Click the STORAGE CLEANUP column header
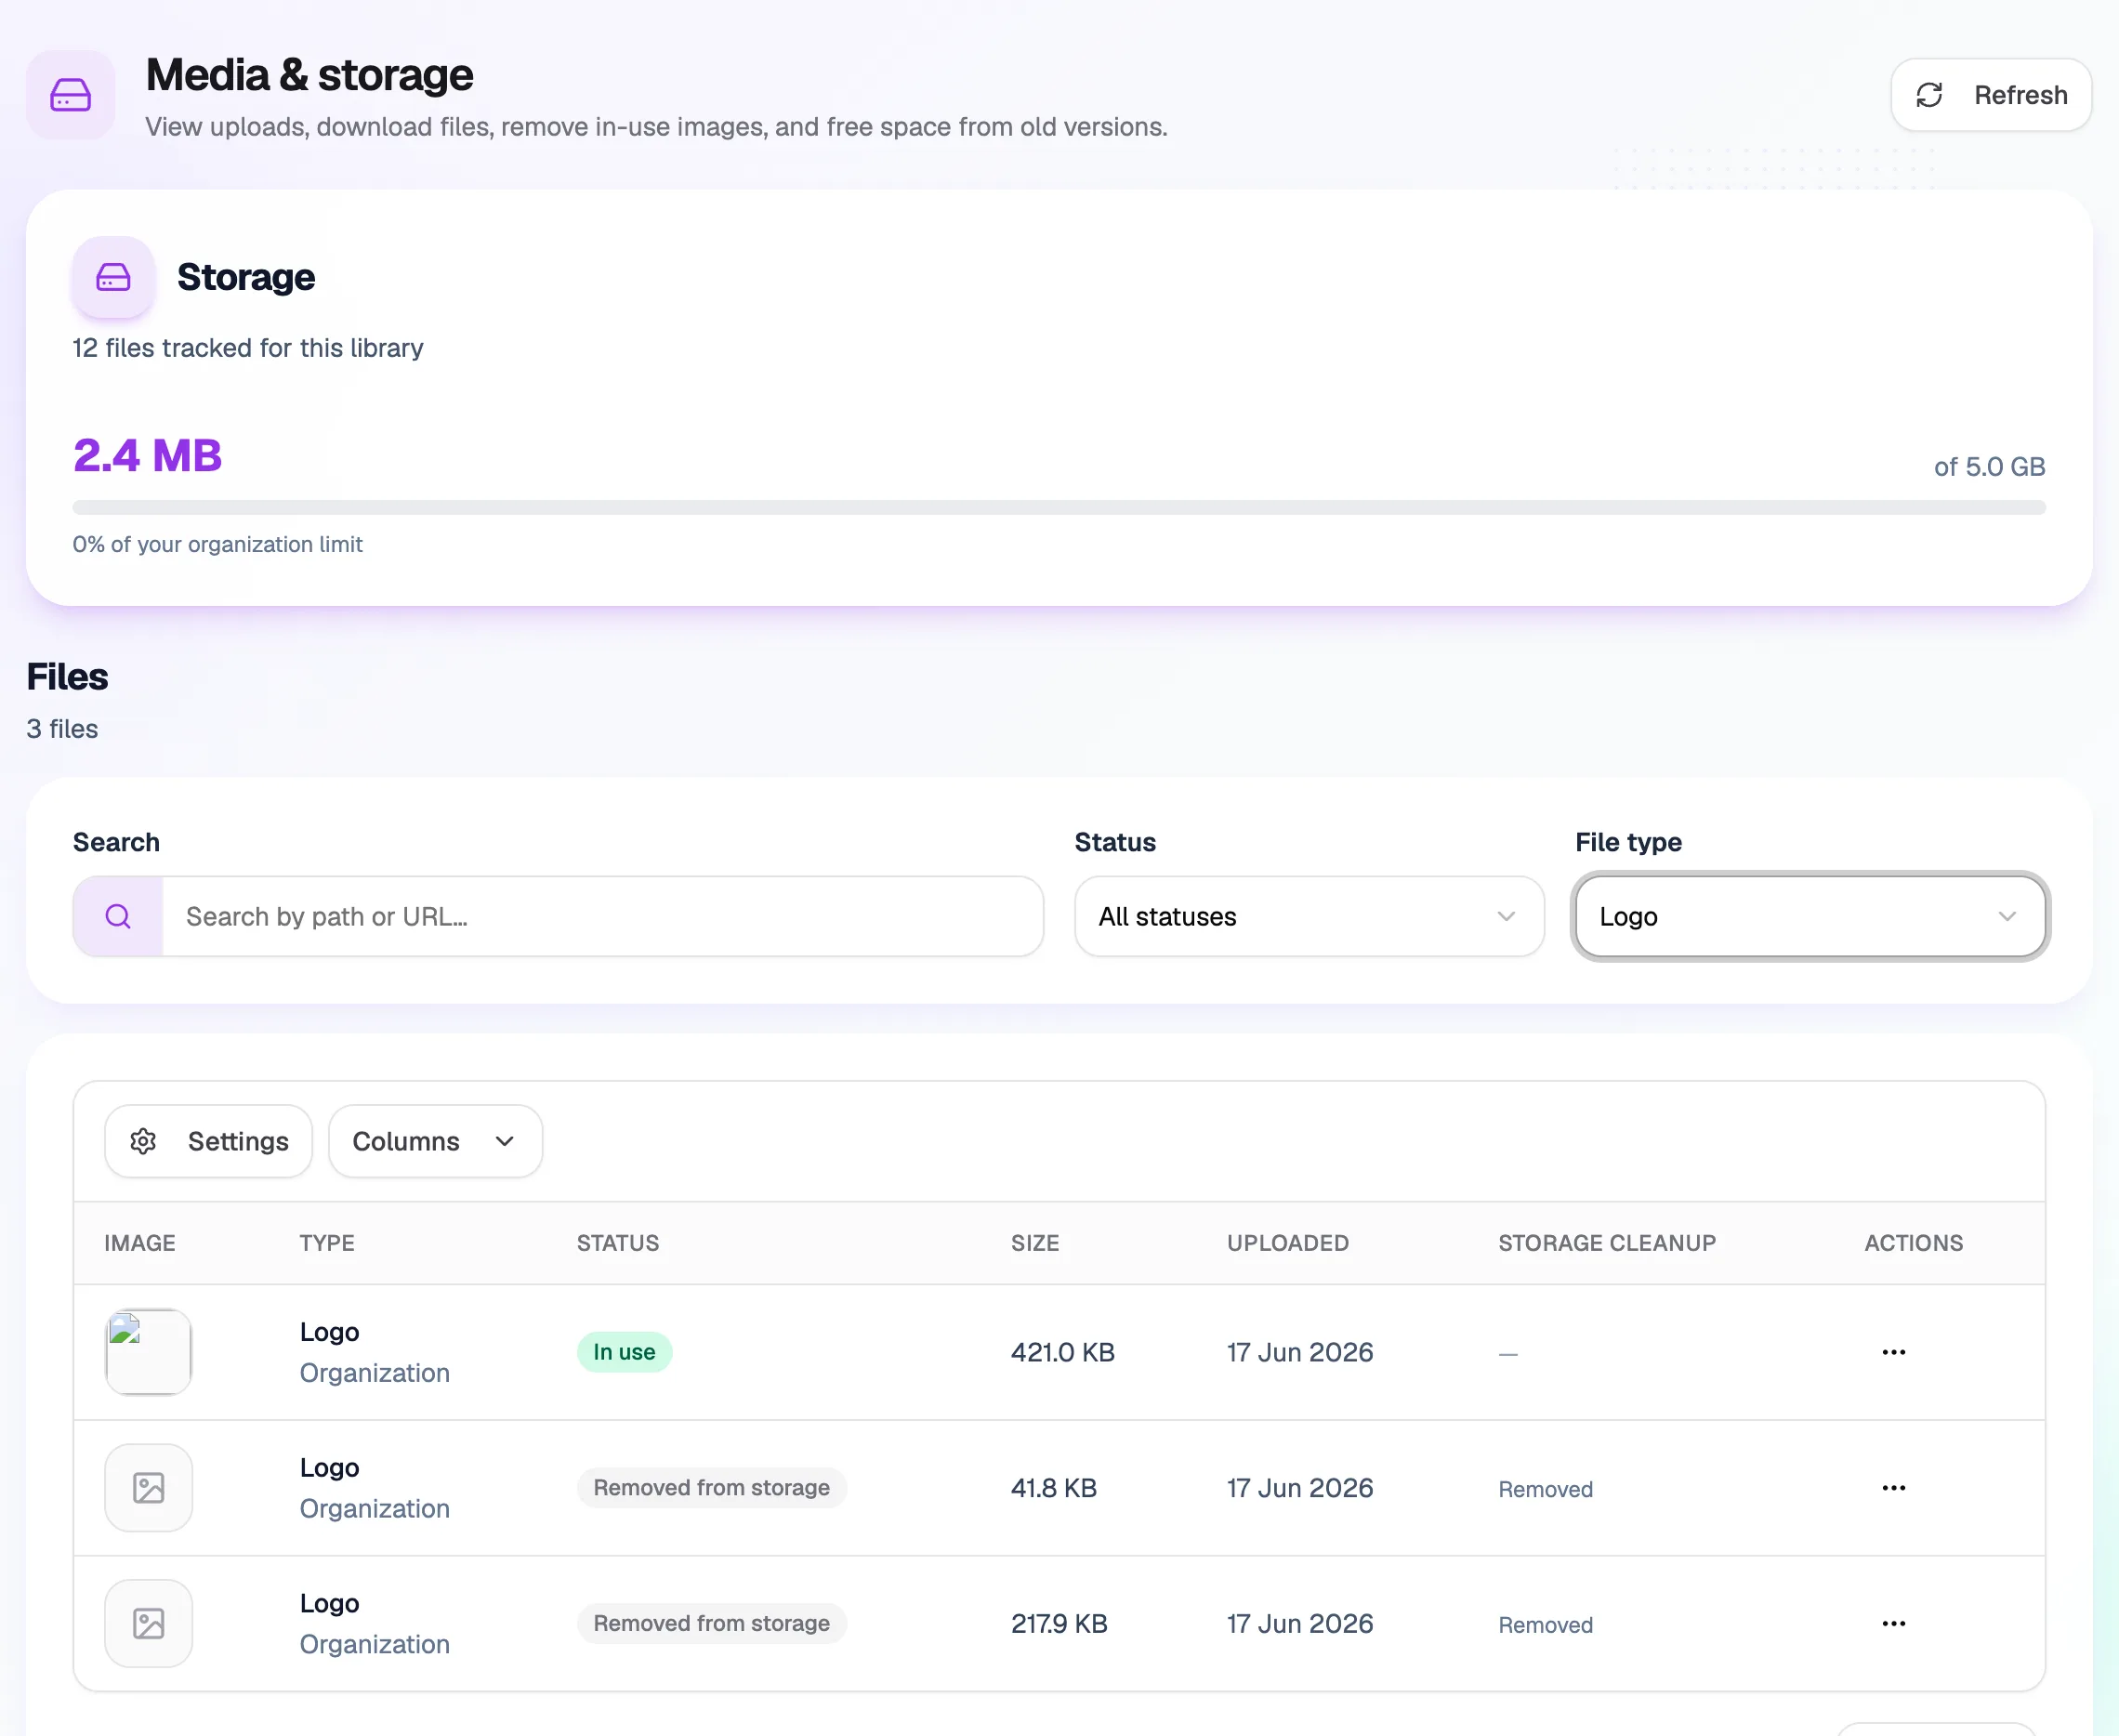Image resolution: width=2119 pixels, height=1736 pixels. pos(1607,1243)
